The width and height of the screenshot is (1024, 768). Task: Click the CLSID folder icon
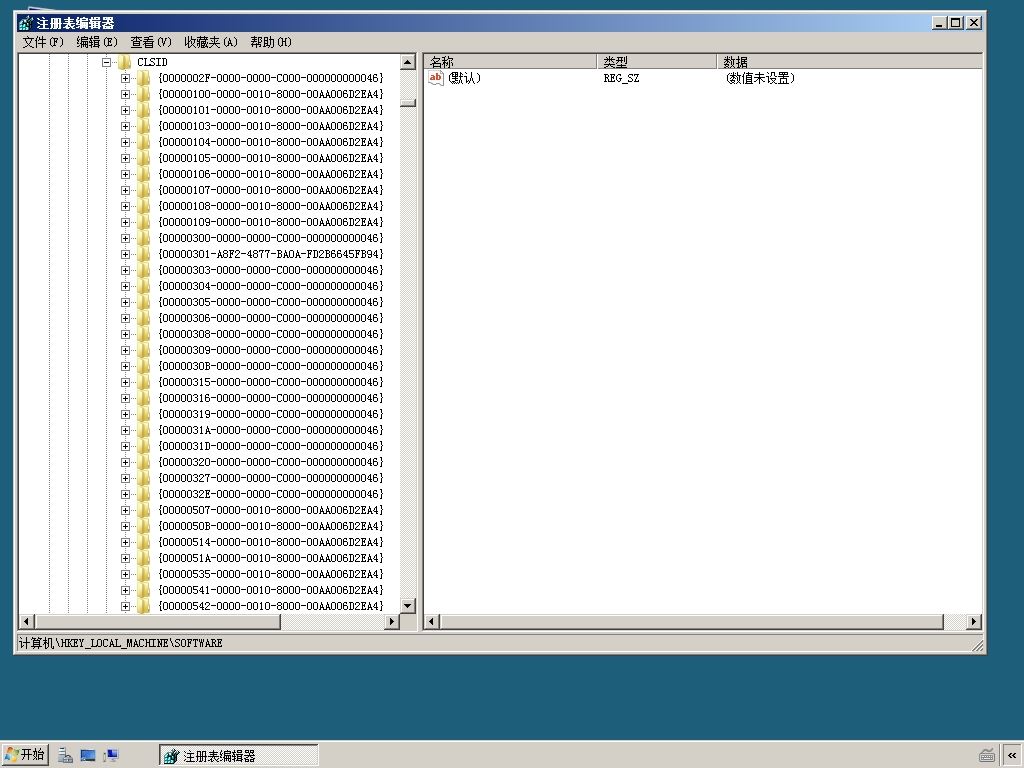click(x=124, y=62)
